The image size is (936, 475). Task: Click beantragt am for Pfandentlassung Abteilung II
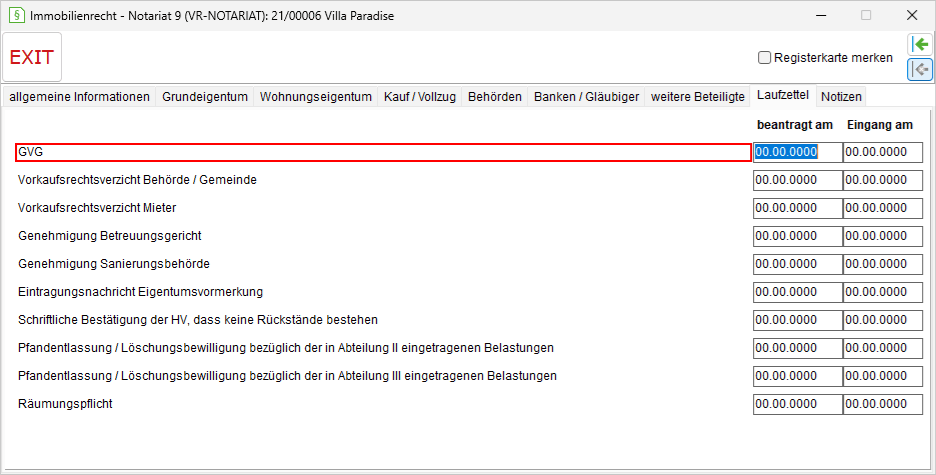pos(798,348)
